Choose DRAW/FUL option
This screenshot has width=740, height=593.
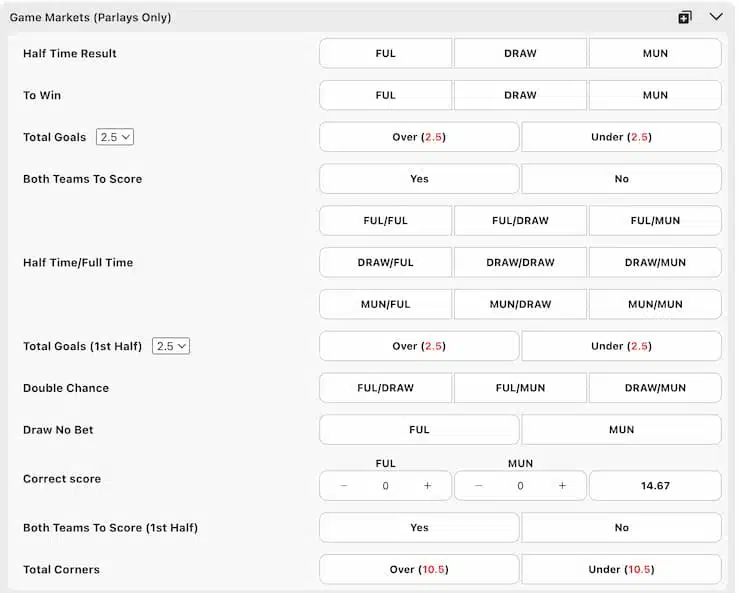(x=386, y=262)
